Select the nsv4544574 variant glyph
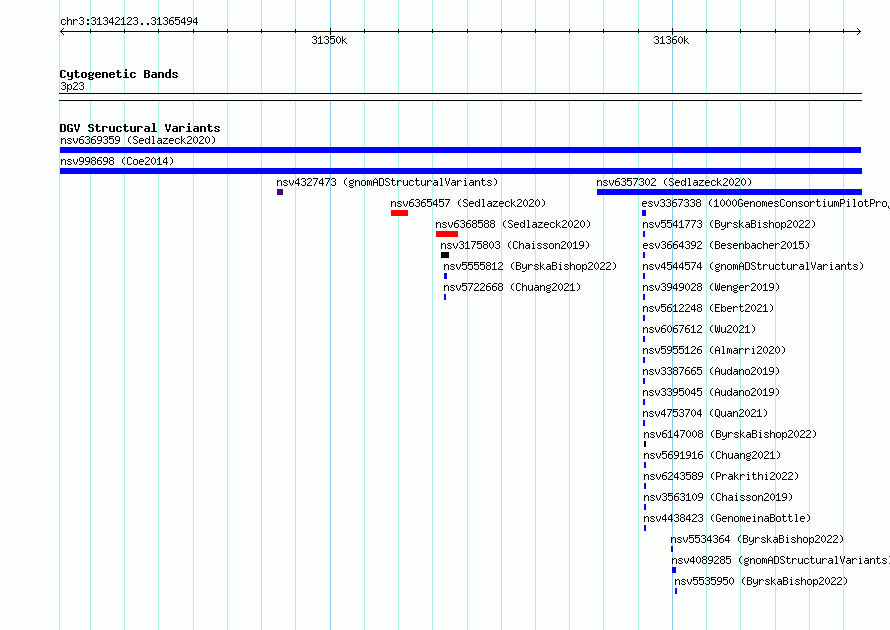 click(x=644, y=276)
